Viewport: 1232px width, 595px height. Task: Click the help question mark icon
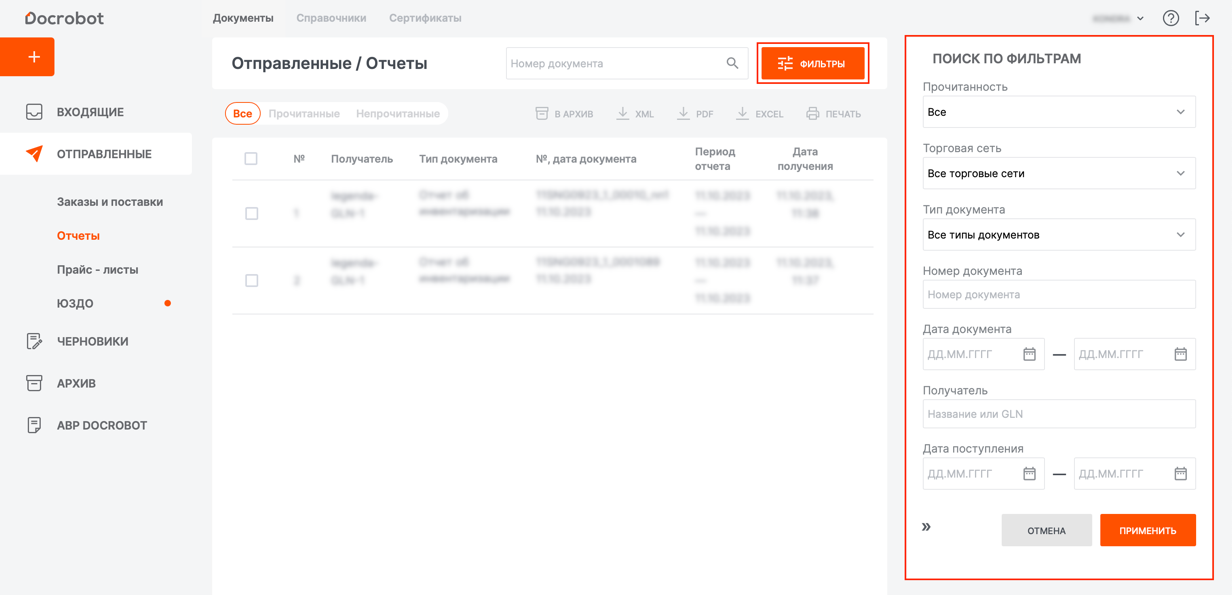(1170, 18)
